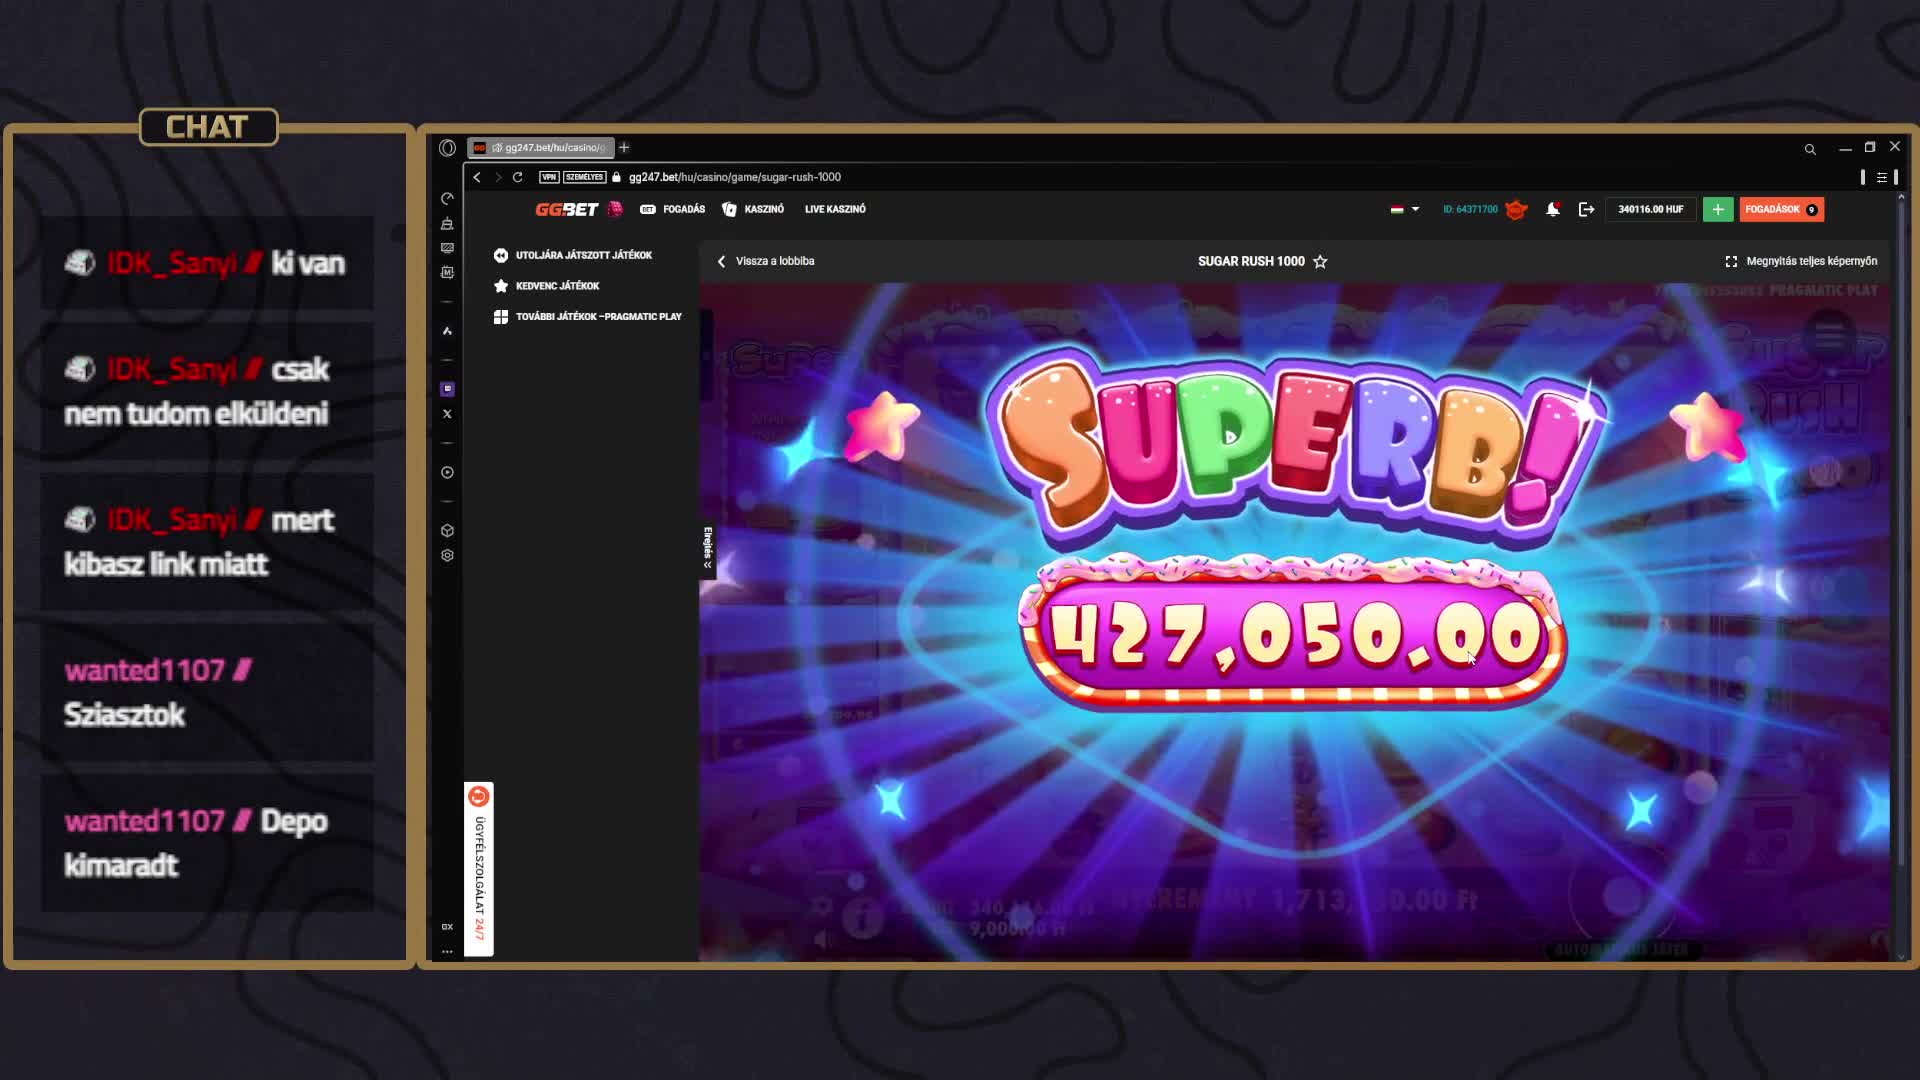Click the 427,050.00 win amount banner
The width and height of the screenshot is (1920, 1080).
pos(1293,632)
